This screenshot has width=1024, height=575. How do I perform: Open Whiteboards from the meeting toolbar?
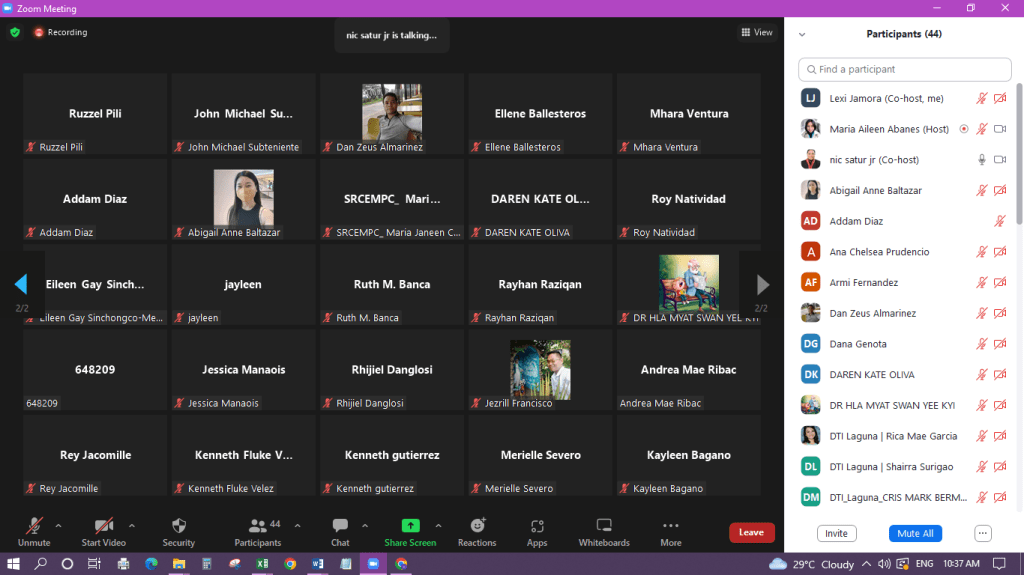coord(604,526)
